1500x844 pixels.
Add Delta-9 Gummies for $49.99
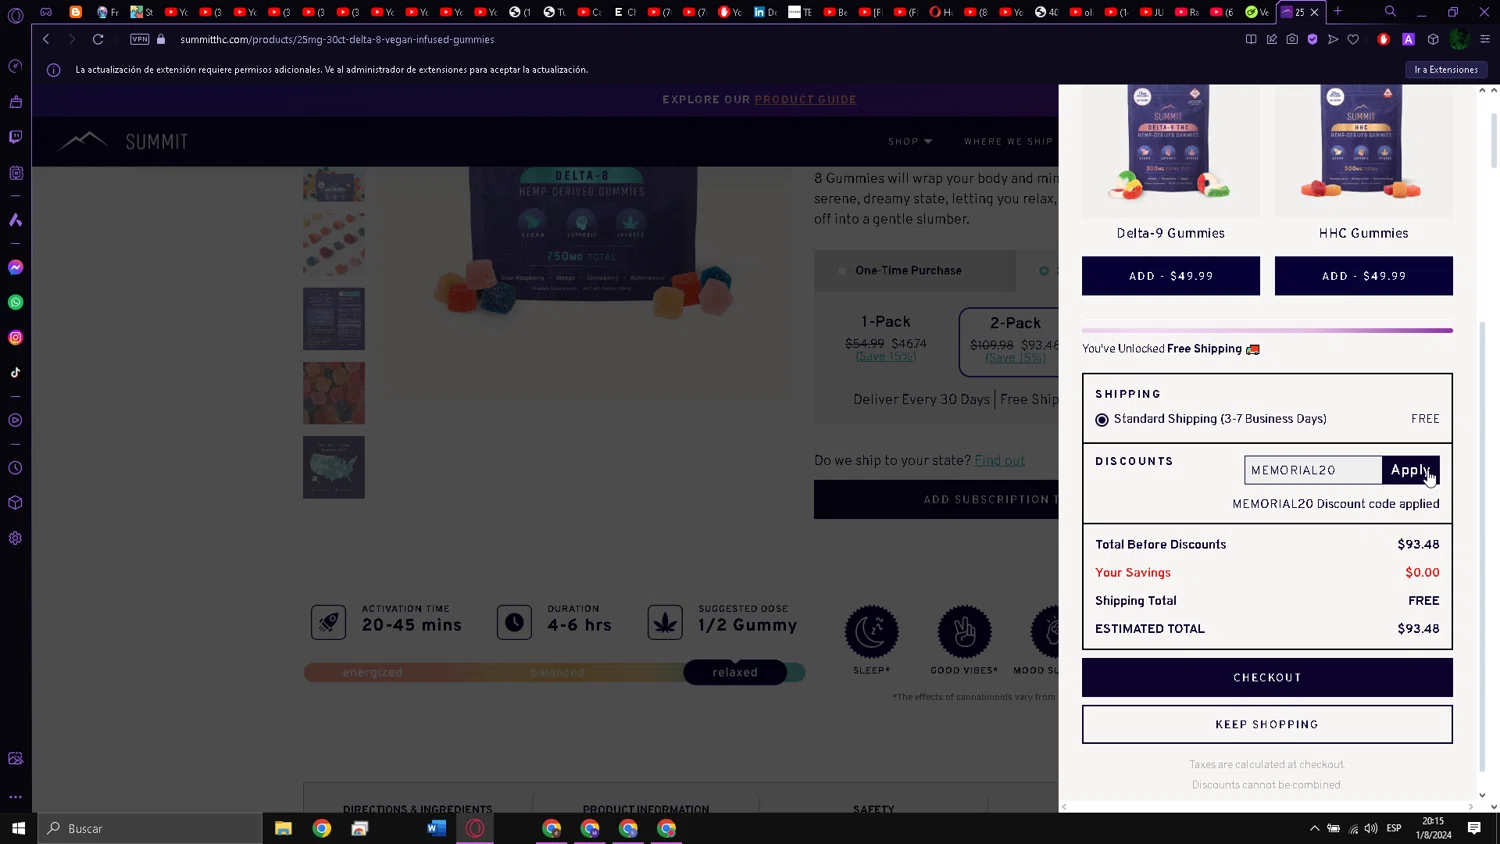point(1171,276)
